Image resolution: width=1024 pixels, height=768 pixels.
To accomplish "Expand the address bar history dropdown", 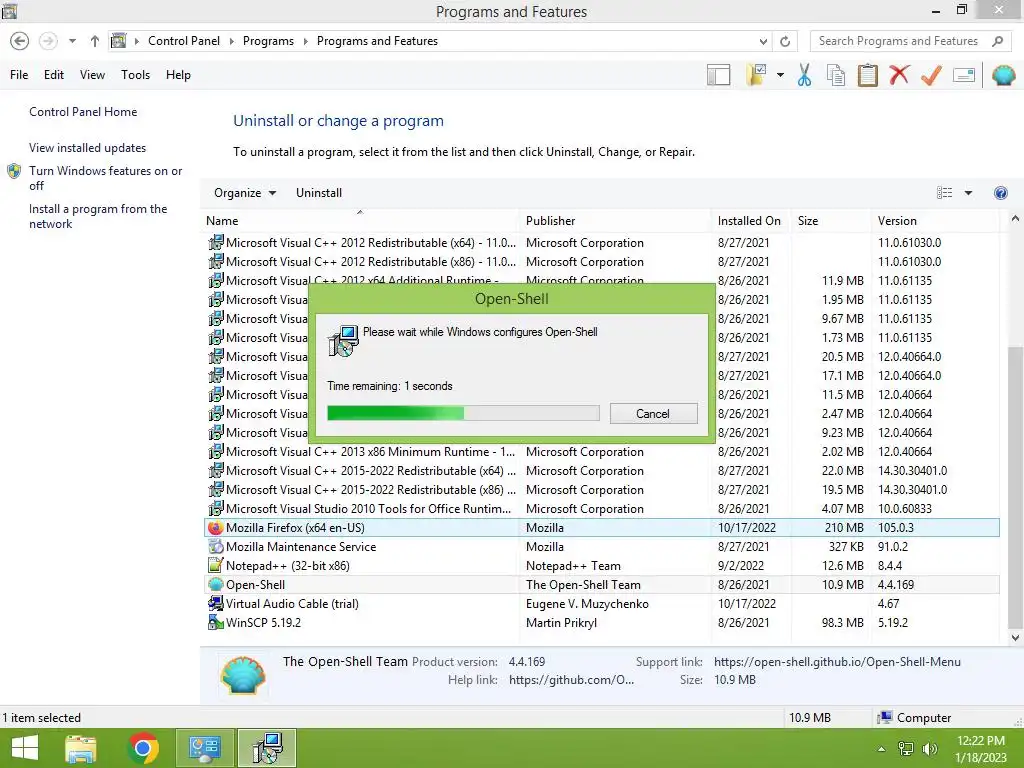I will (763, 41).
